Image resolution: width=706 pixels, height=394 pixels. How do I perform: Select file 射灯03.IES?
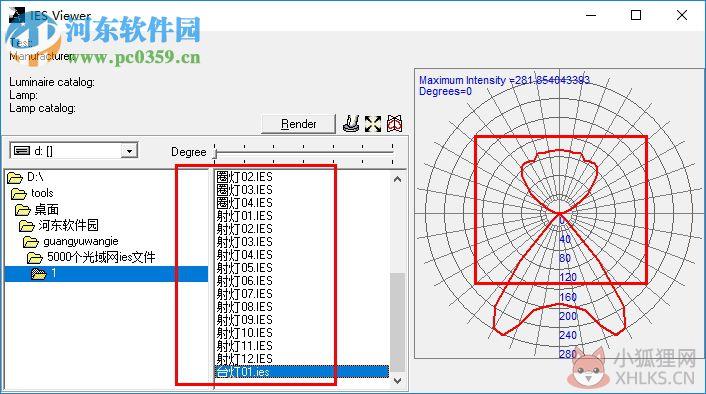point(244,242)
